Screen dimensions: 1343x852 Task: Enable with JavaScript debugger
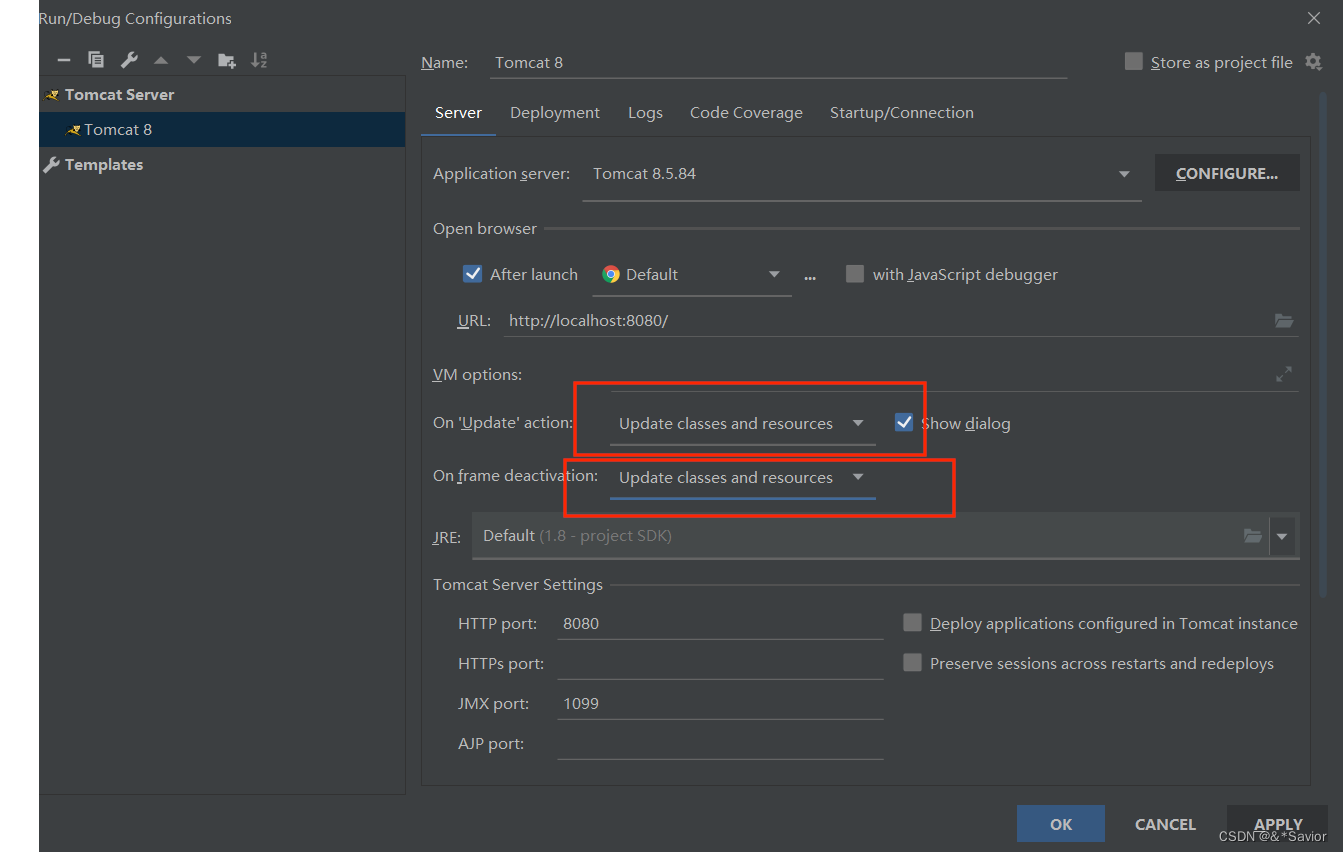point(854,274)
